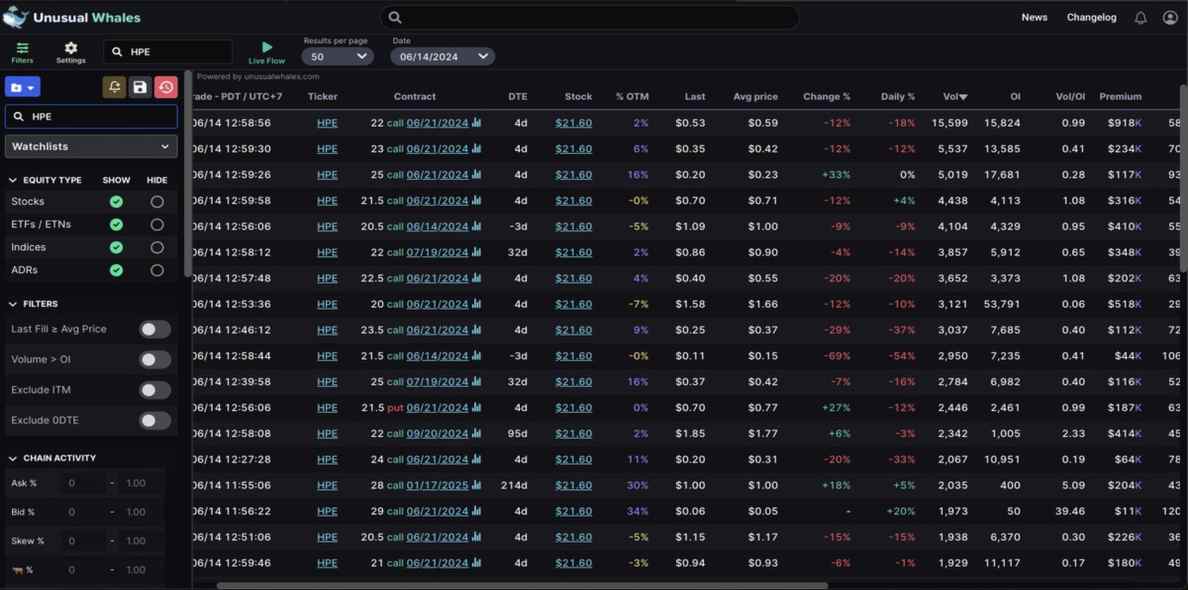This screenshot has height=590, width=1188.
Task: Open chart icon for 21.5 put 06/21/2024
Action: [477, 407]
